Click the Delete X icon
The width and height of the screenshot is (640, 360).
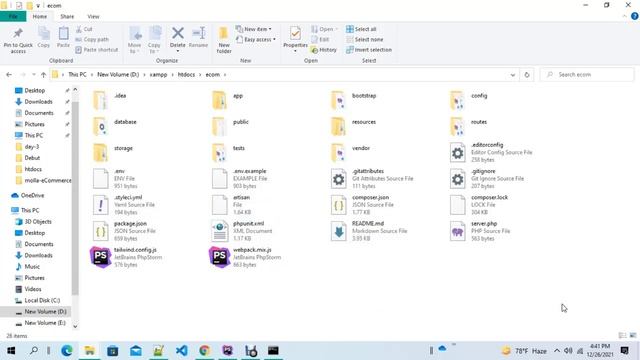pos(178,33)
